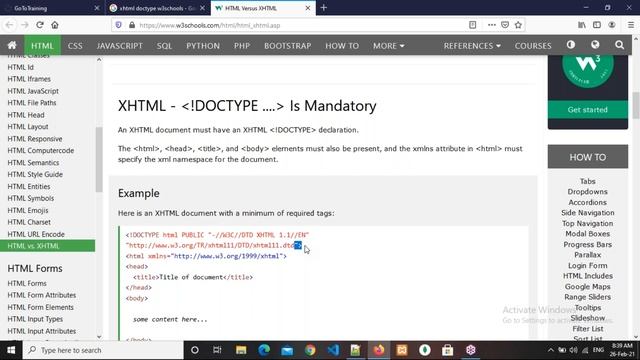Toggle dark mode contrast icon
Screen dimensions: 640x360
coord(571,45)
